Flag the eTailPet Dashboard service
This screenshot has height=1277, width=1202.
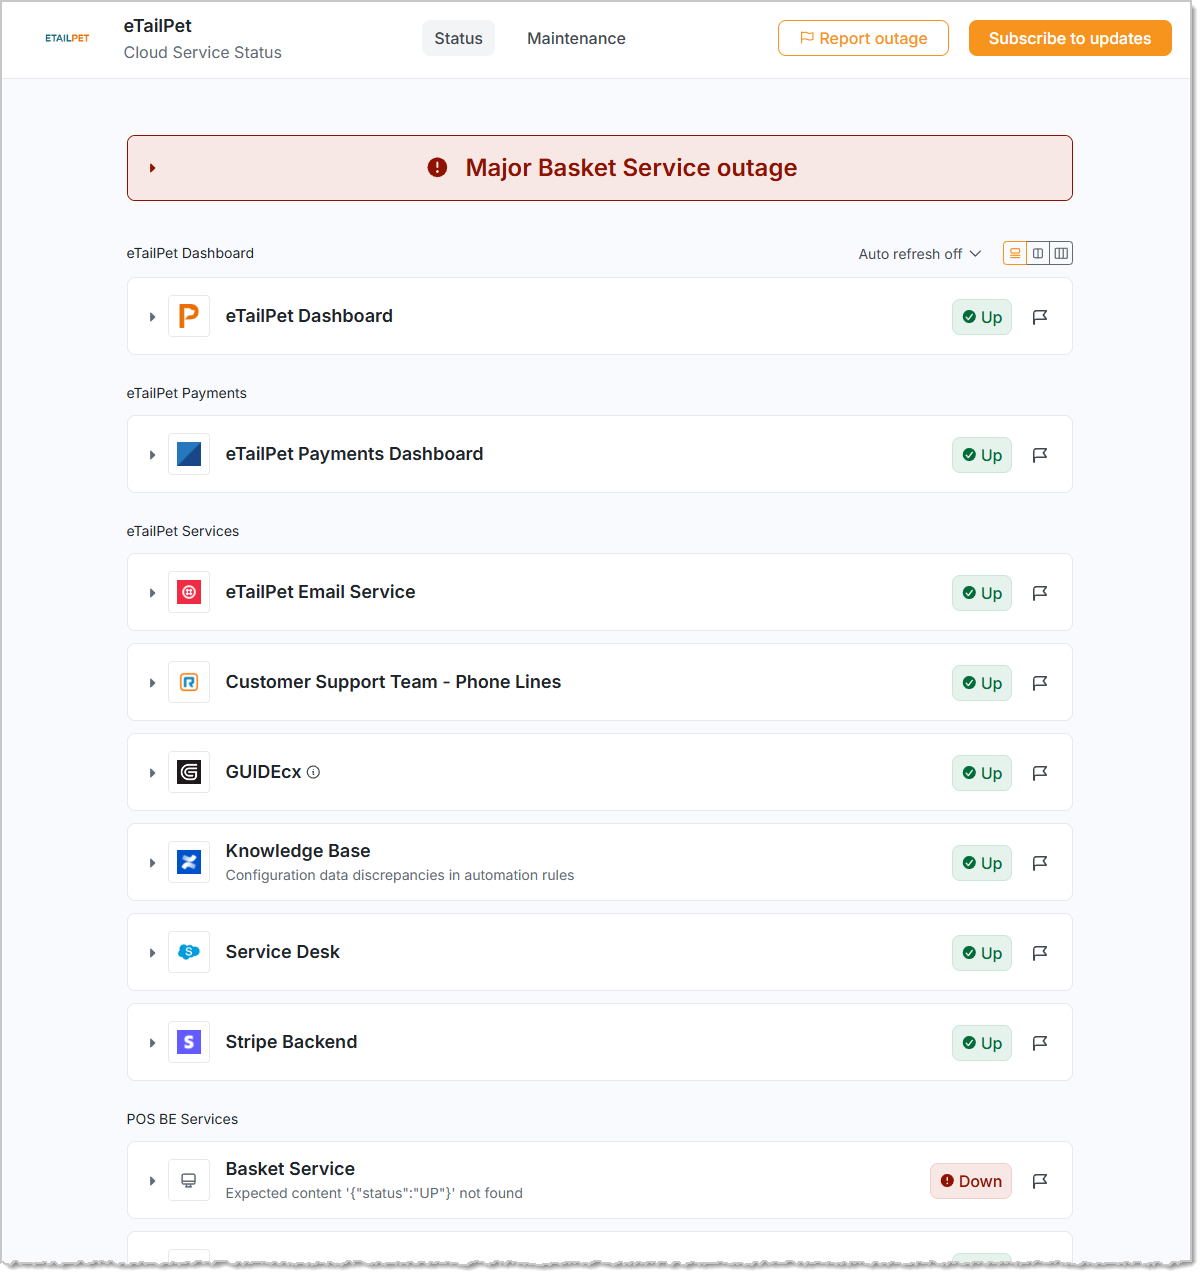pyautogui.click(x=1040, y=317)
